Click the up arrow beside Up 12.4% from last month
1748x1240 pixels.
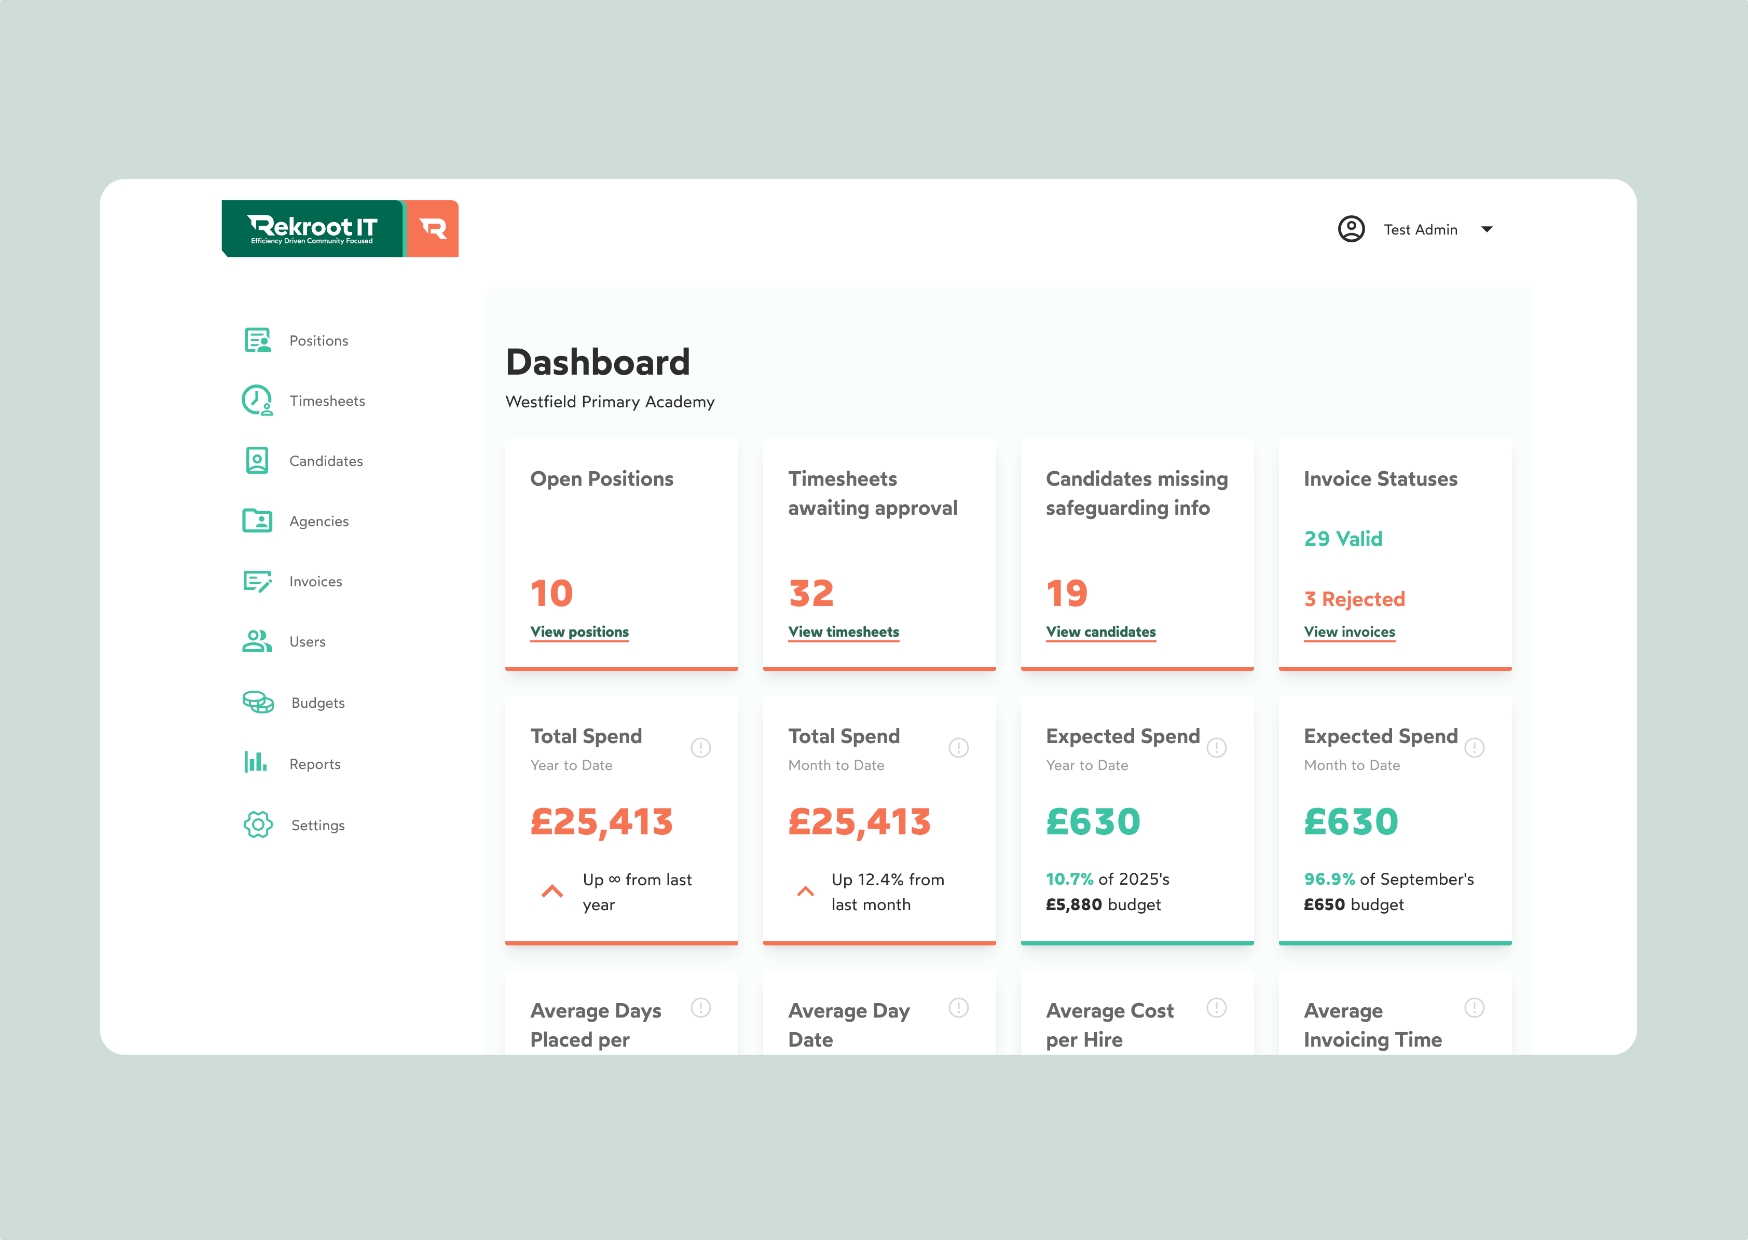[805, 891]
